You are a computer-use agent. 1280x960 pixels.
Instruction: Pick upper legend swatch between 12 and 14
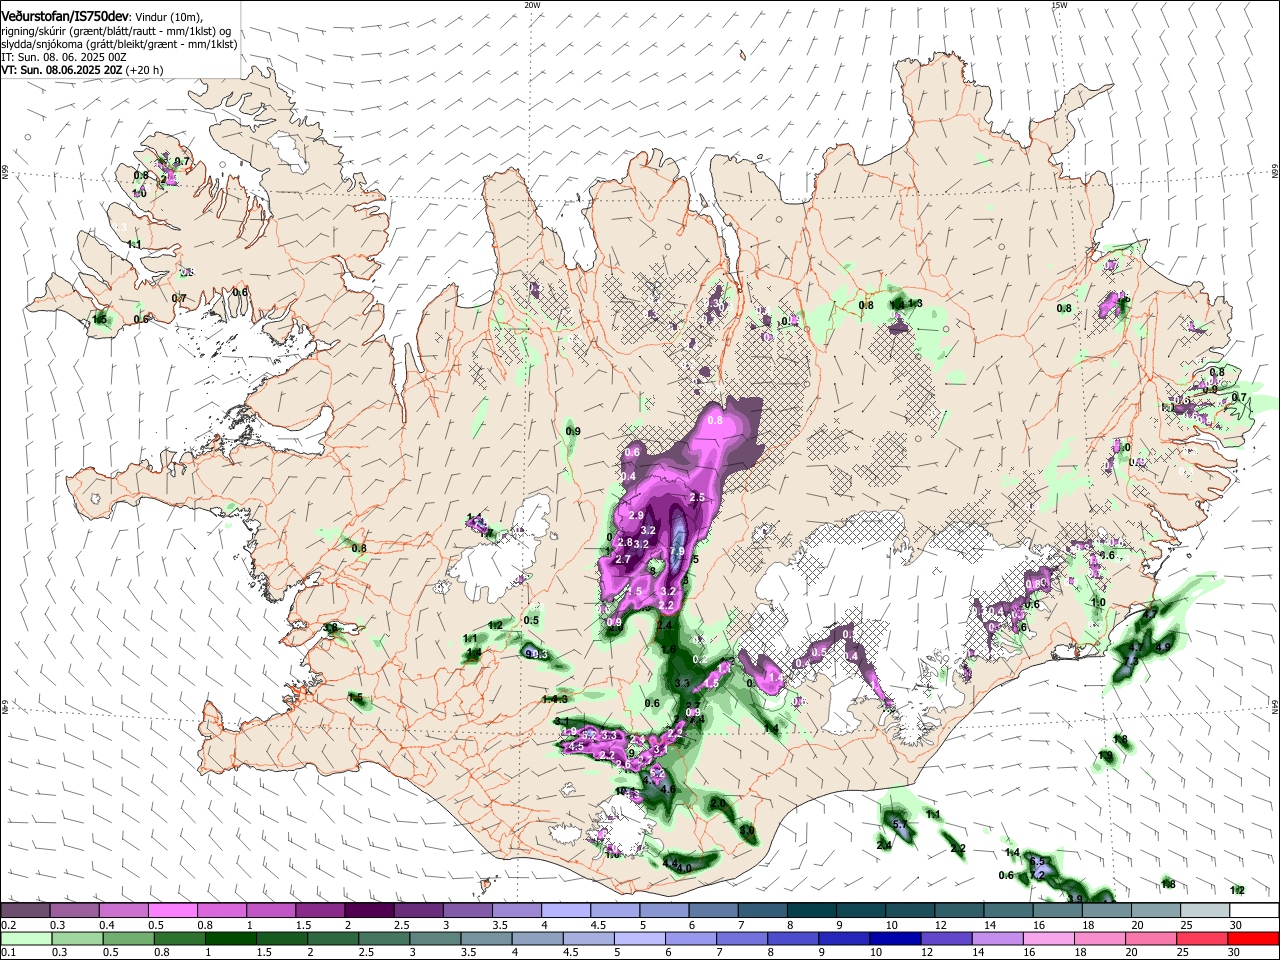coord(957,911)
